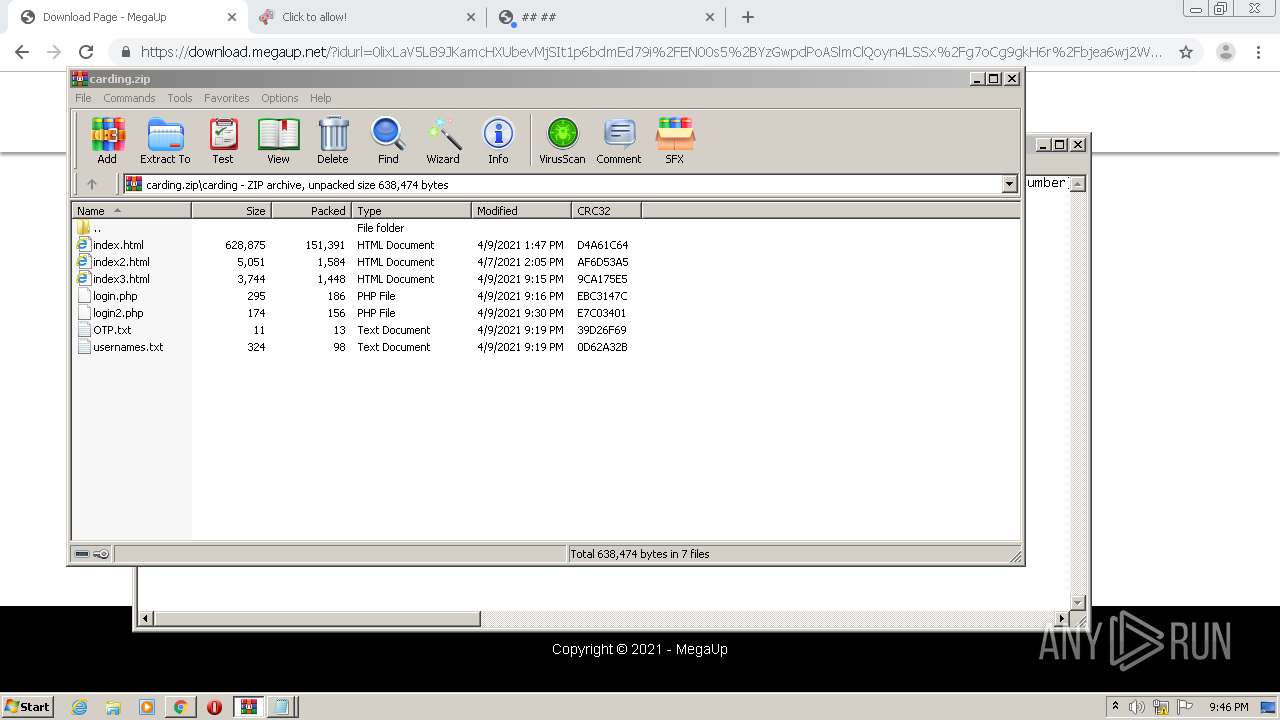The image size is (1280, 720).
Task: Select the login.php file
Action: tap(115, 296)
